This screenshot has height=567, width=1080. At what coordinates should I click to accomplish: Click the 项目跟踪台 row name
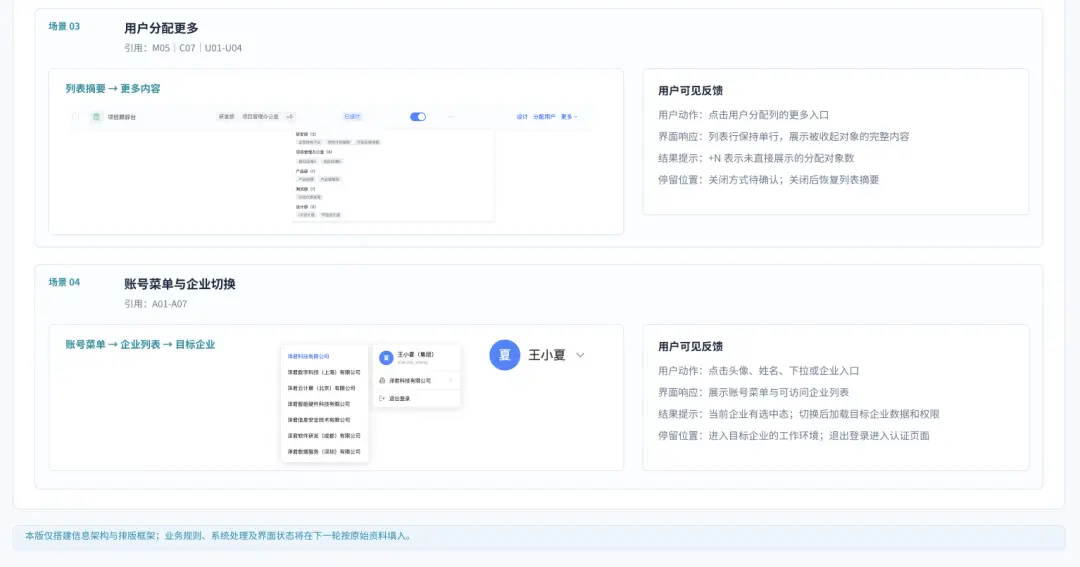[x=122, y=117]
